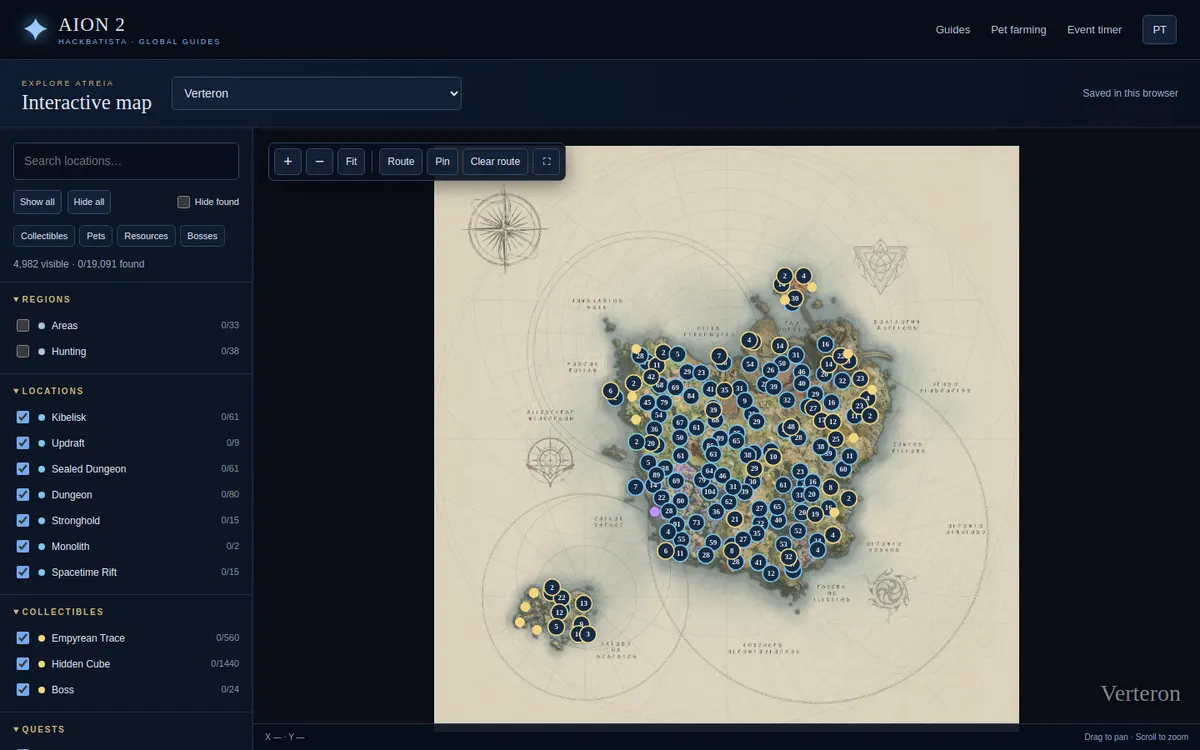Uncheck the Stronghold checkbox

(x=23, y=521)
